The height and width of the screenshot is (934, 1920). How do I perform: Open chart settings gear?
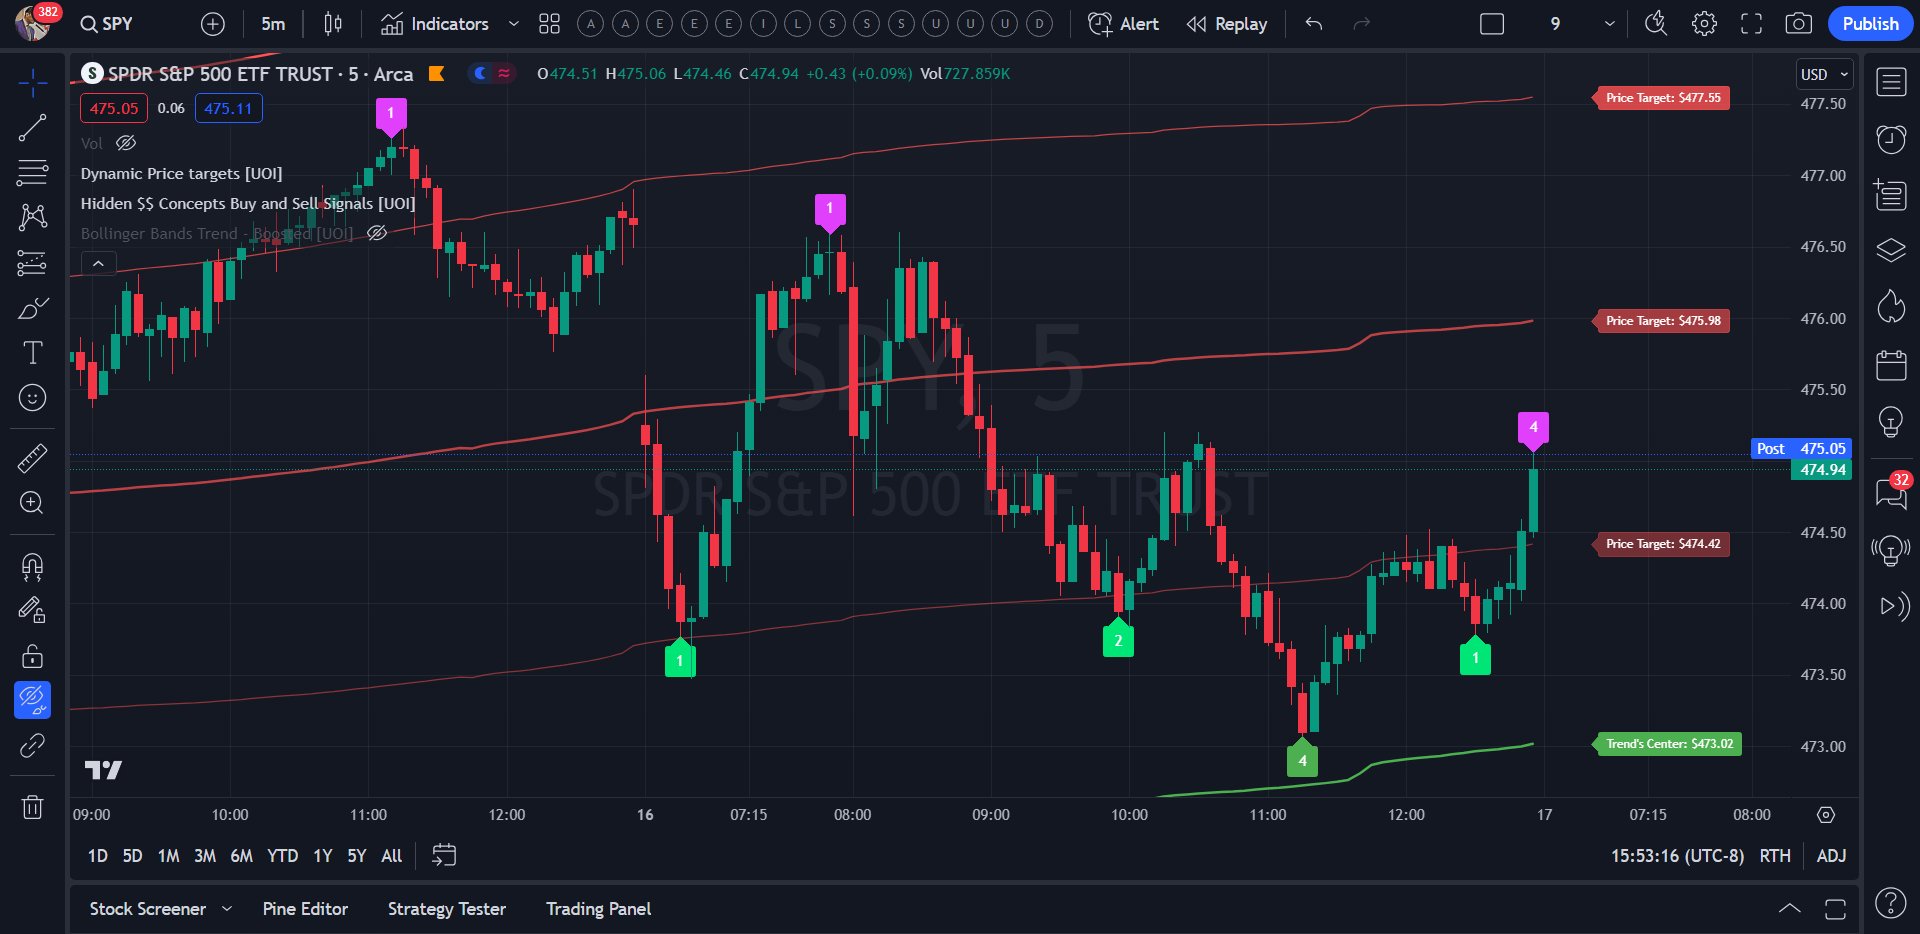point(1704,24)
